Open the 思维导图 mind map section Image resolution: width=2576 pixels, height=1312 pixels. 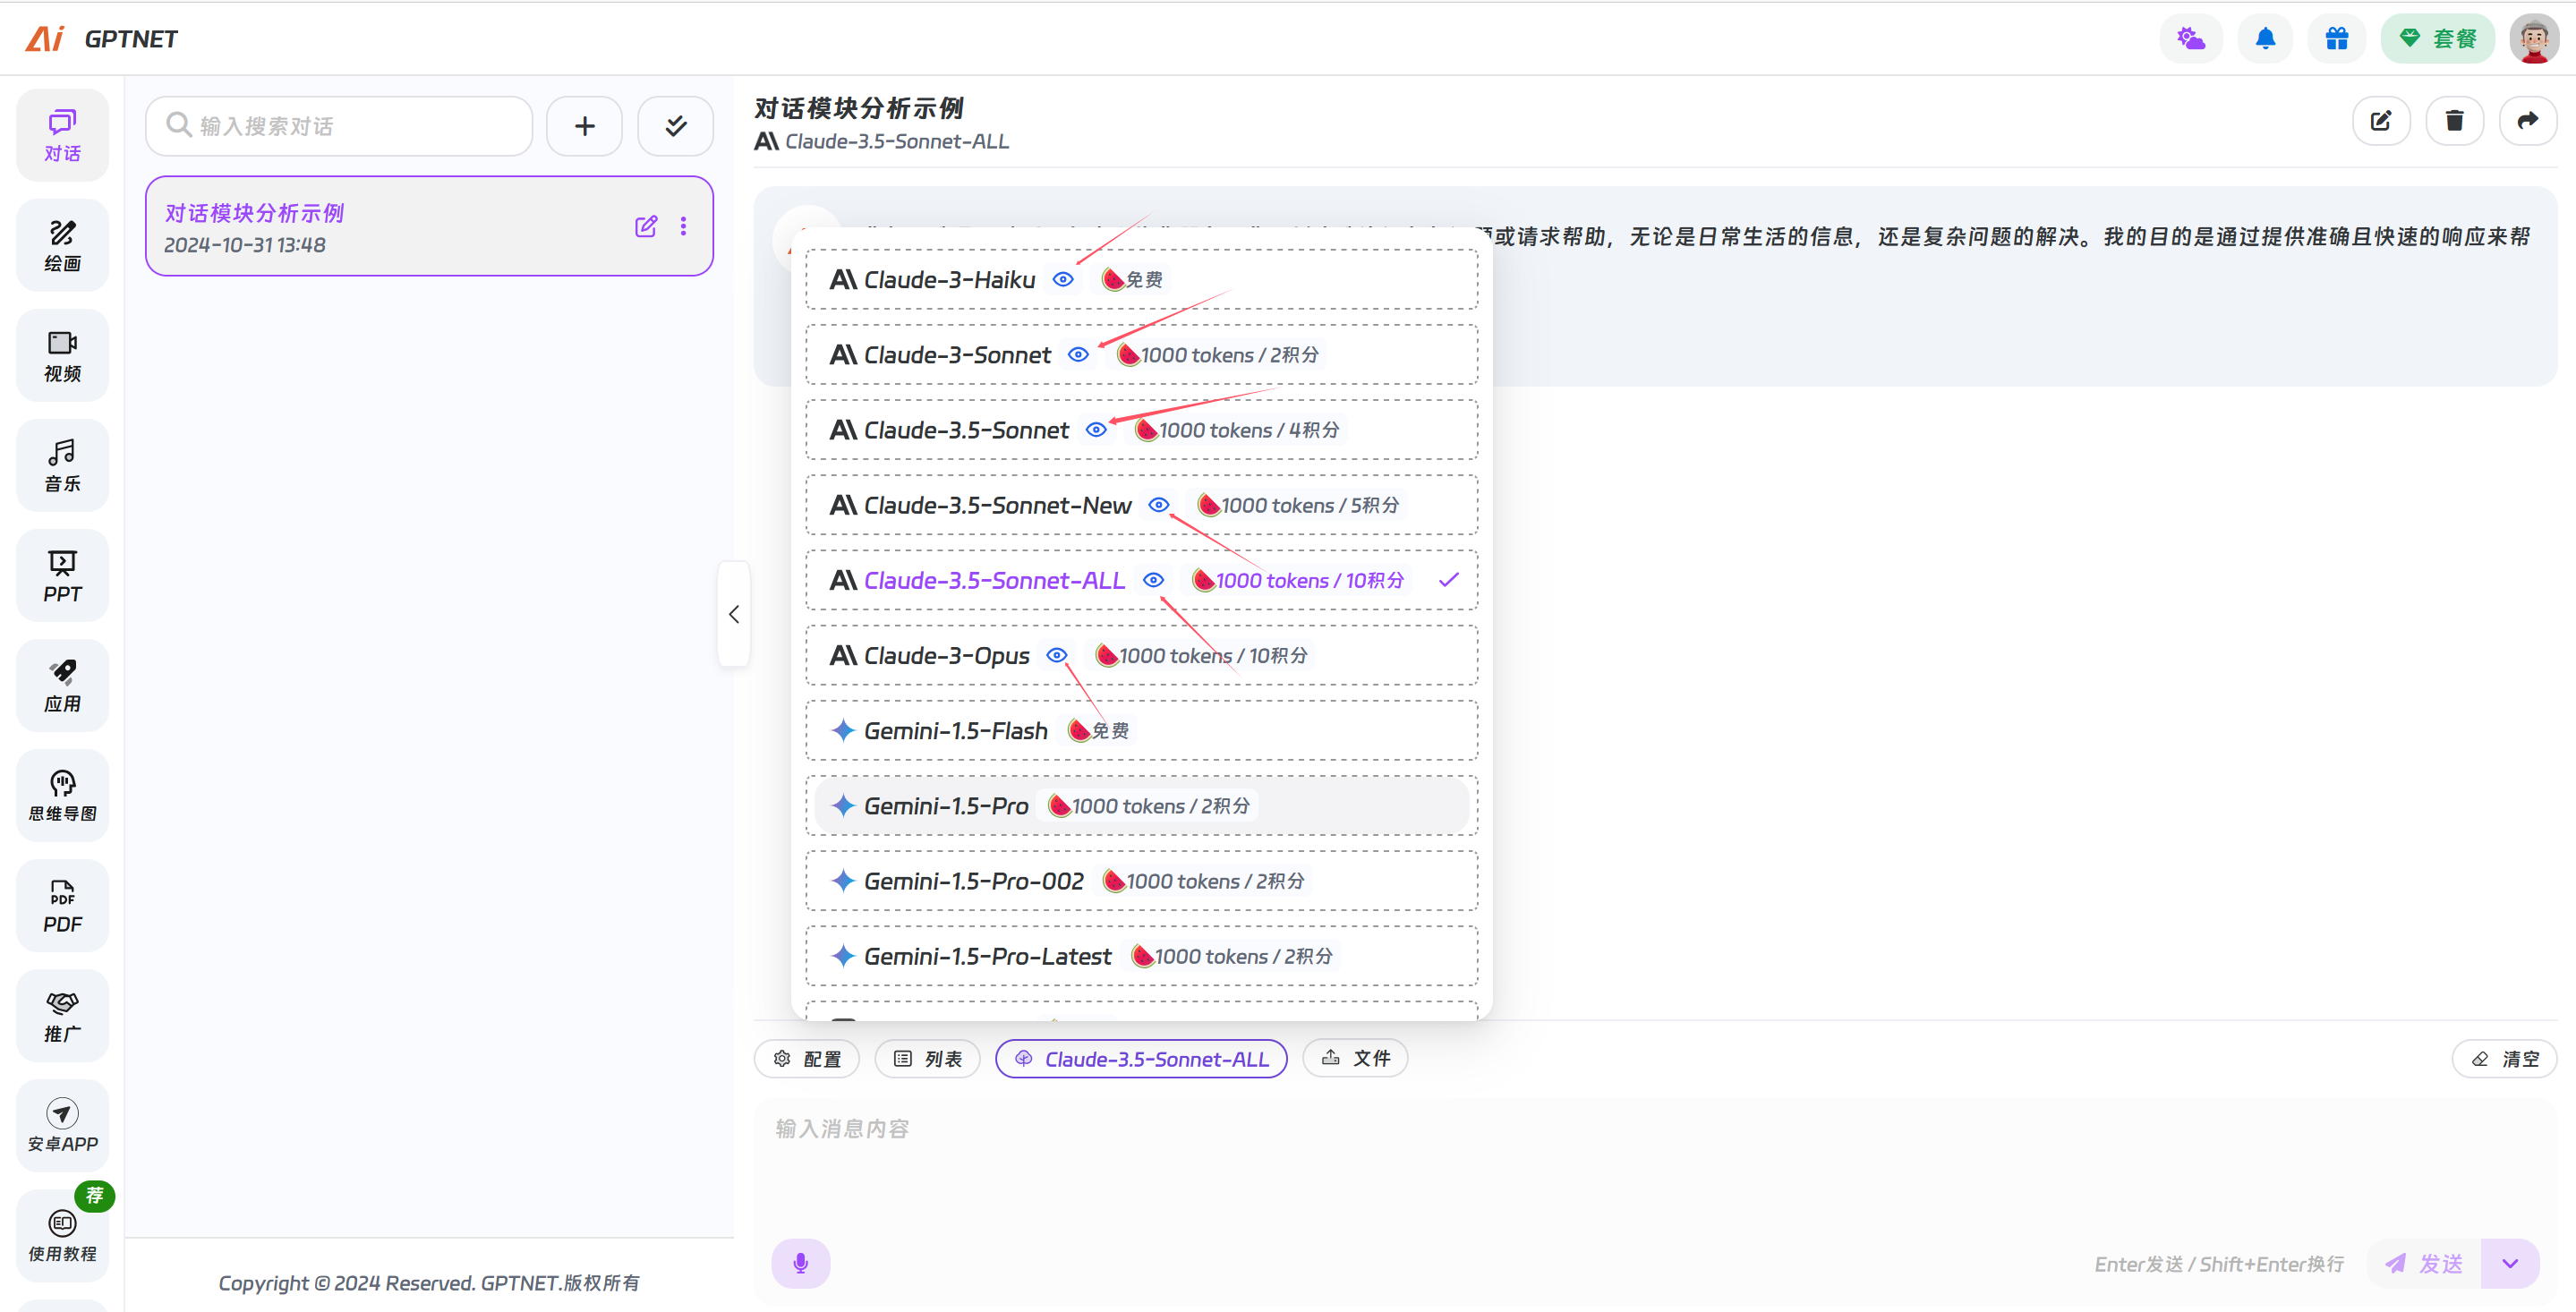pyautogui.click(x=62, y=795)
